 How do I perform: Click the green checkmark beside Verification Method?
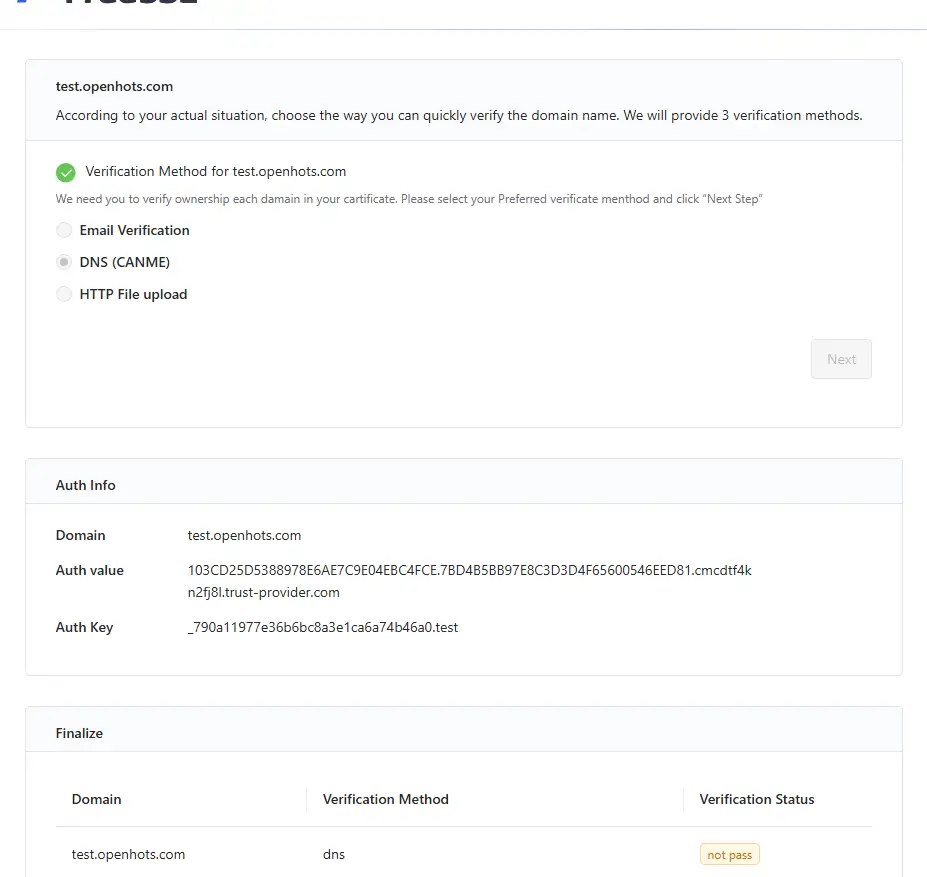[x=66, y=172]
